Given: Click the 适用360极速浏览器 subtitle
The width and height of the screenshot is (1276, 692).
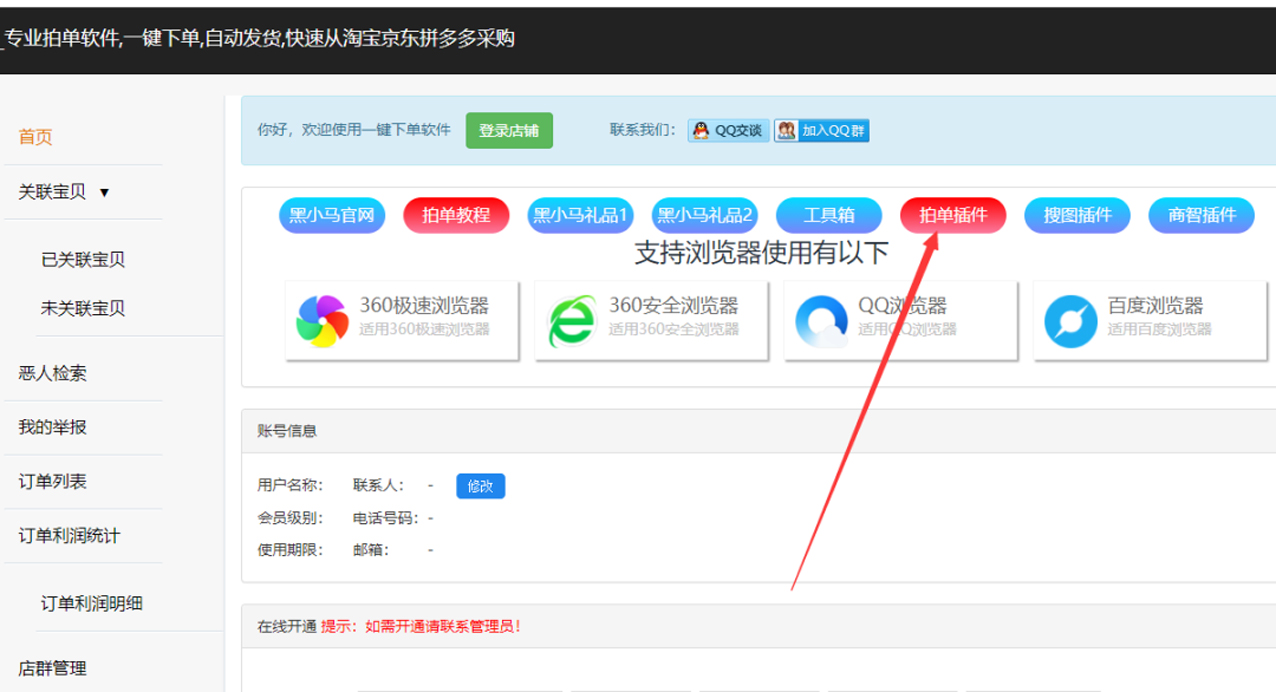Looking at the screenshot, I should pos(424,329).
